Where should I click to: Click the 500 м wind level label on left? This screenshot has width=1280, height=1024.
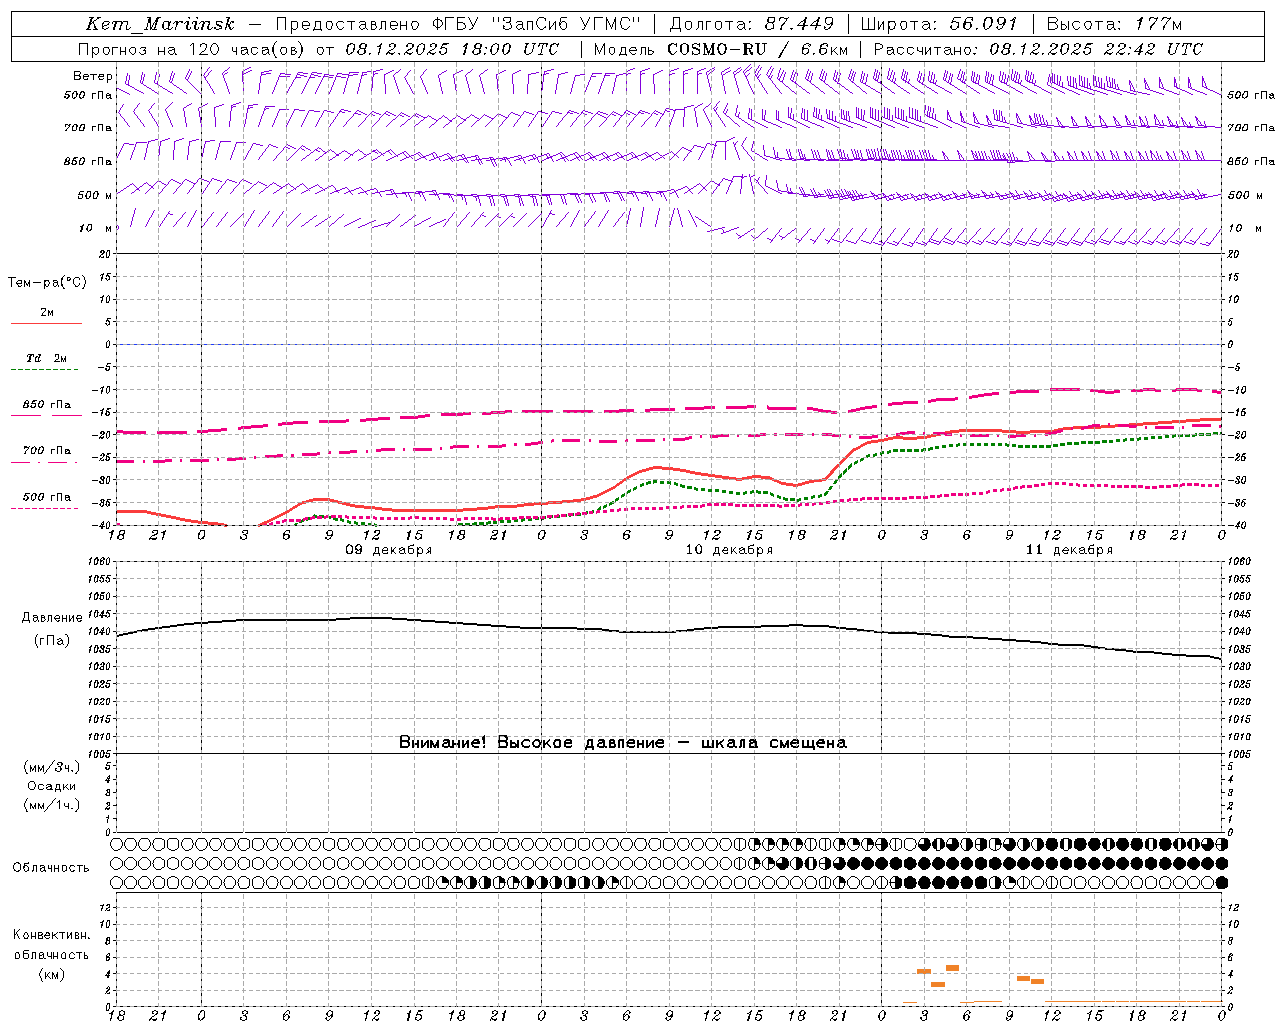coord(95,196)
